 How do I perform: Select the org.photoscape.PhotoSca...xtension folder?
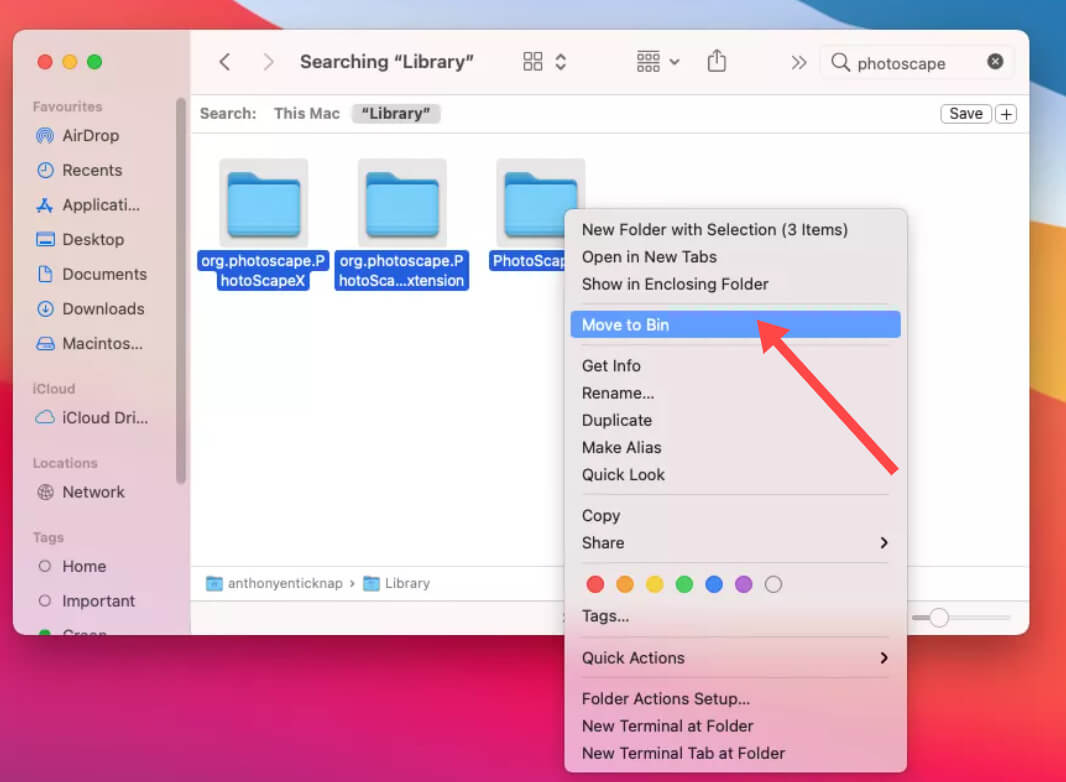[x=402, y=224]
